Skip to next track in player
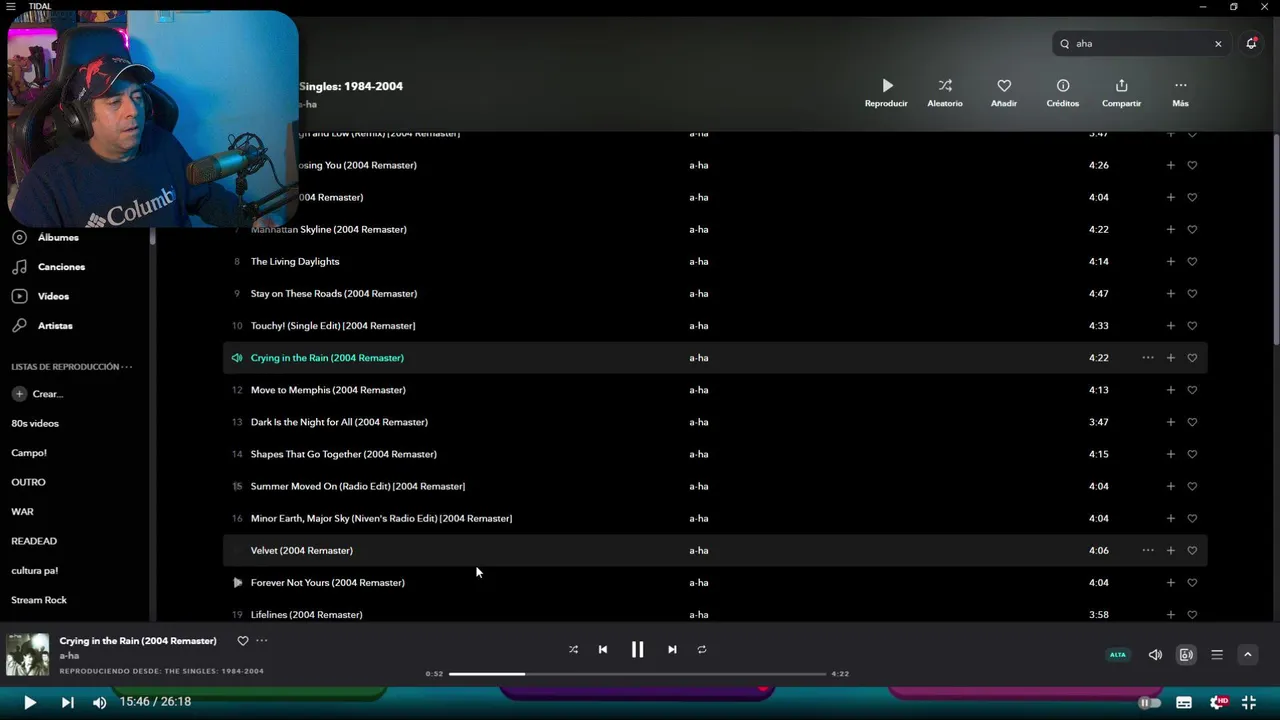The image size is (1280, 720). point(672,650)
